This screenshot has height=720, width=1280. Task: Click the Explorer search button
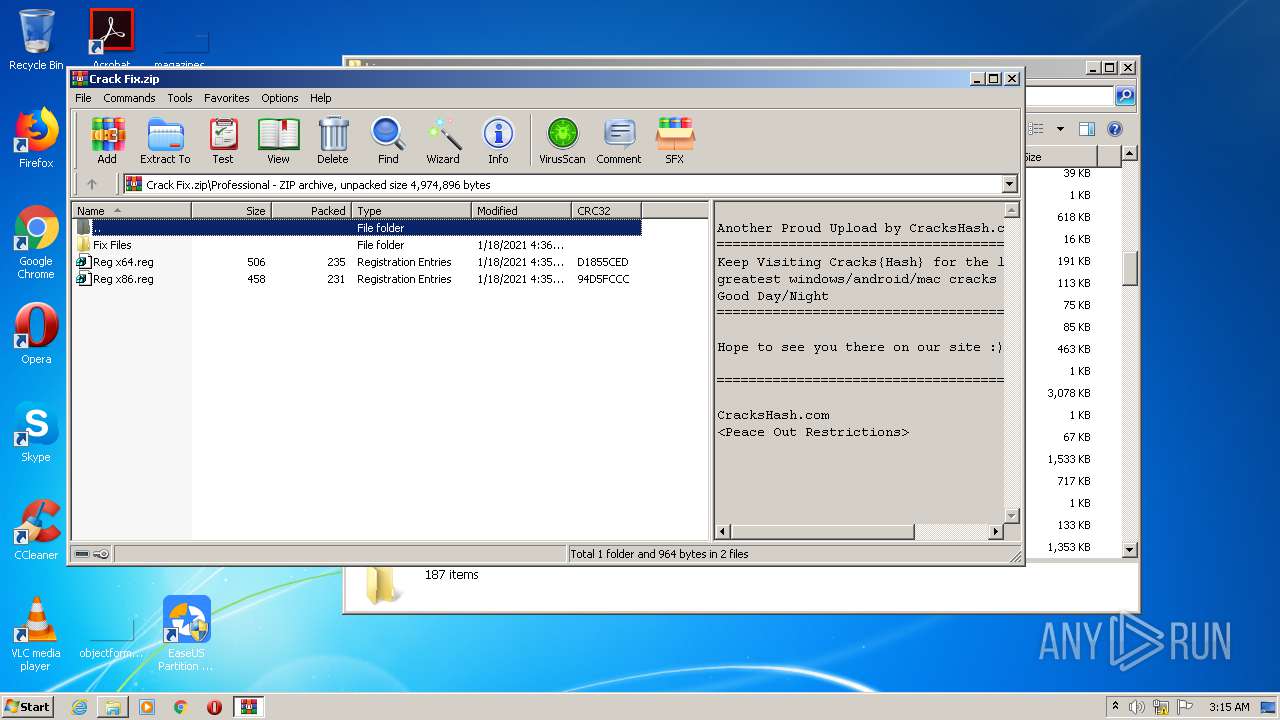[x=1125, y=96]
